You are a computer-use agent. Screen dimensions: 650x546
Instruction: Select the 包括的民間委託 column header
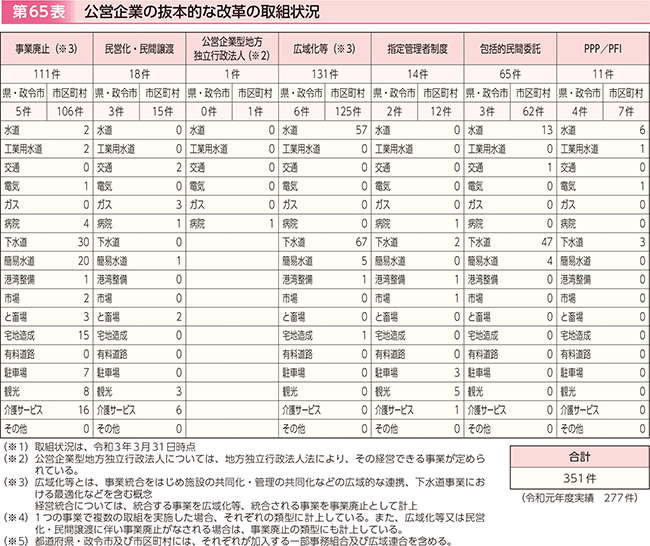tap(510, 49)
